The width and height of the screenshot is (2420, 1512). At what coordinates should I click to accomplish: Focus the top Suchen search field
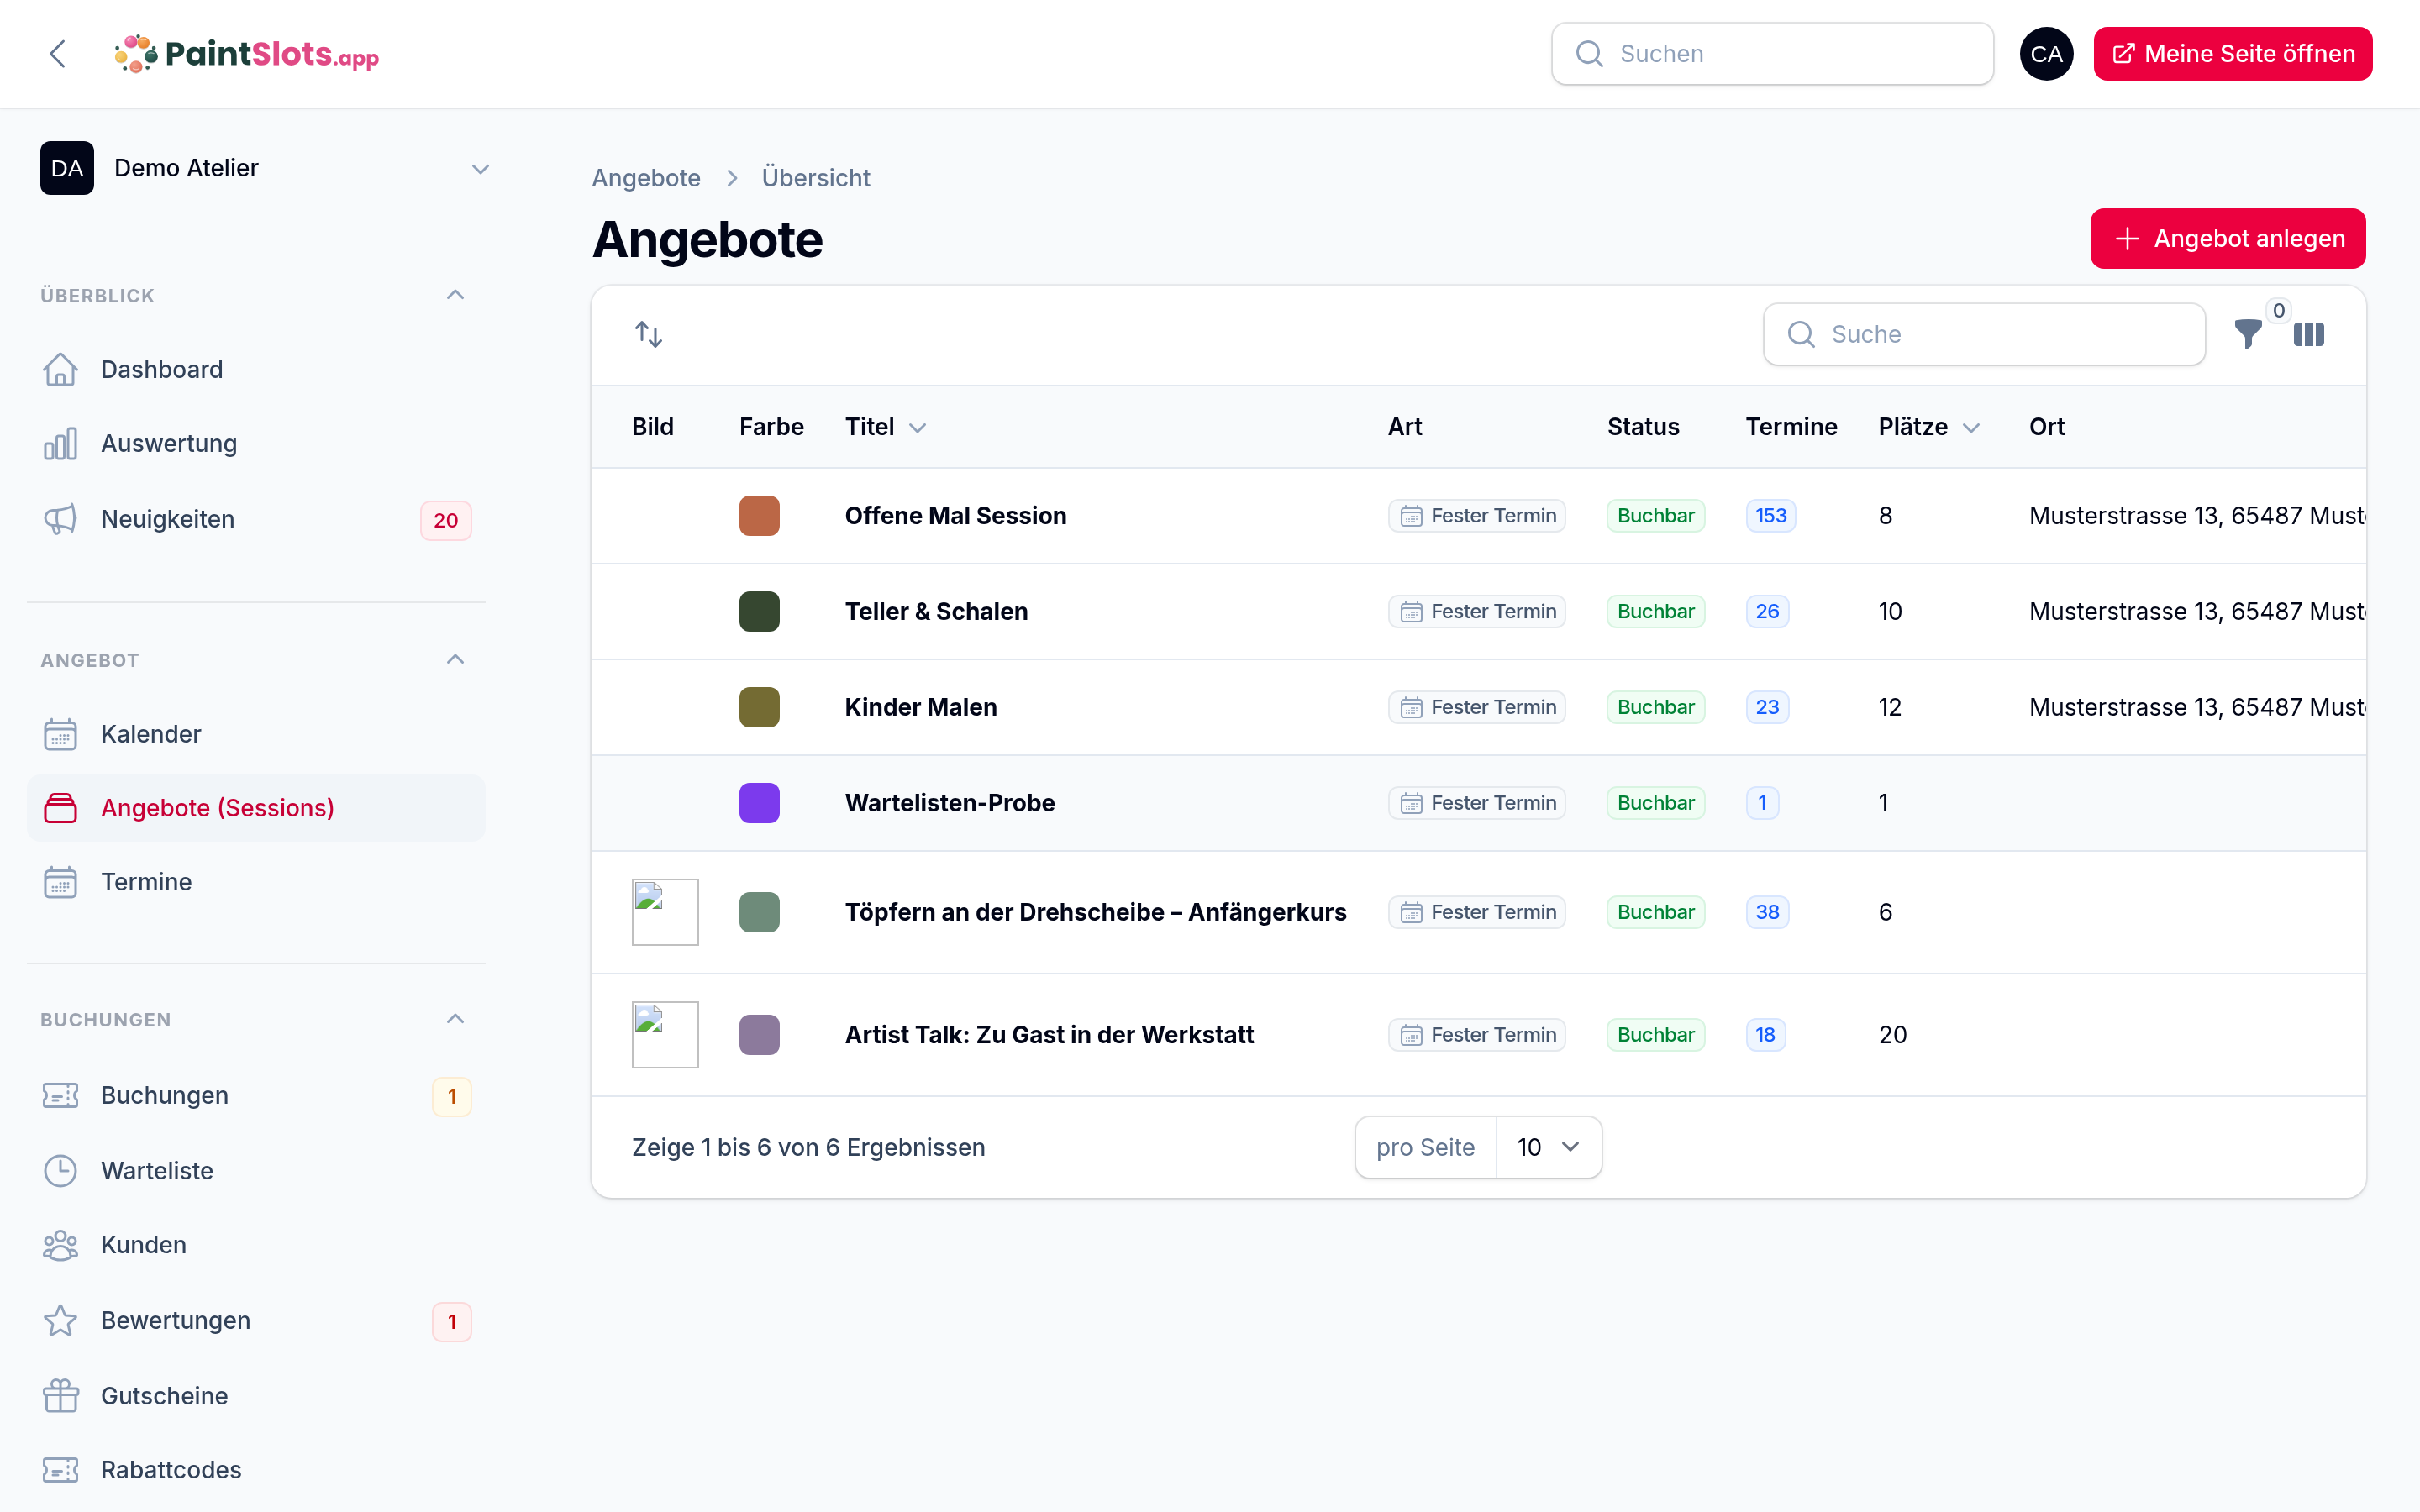tap(1772, 54)
